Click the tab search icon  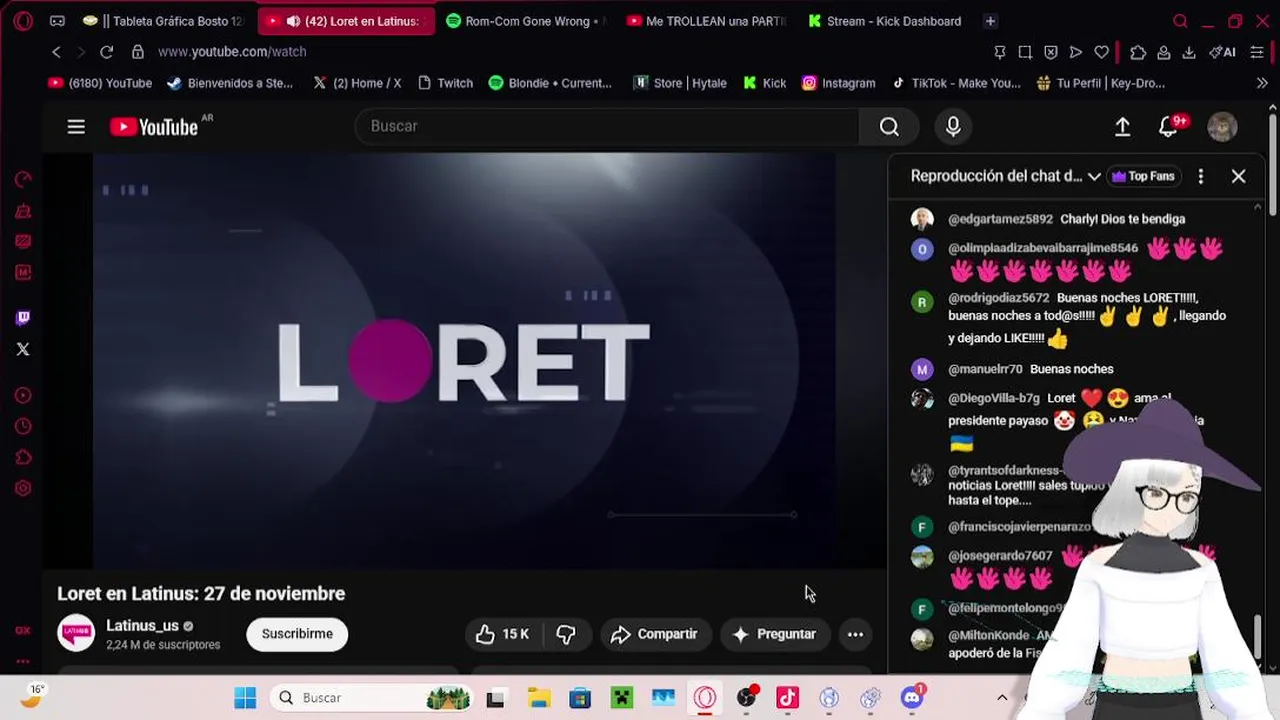pos(1180,21)
